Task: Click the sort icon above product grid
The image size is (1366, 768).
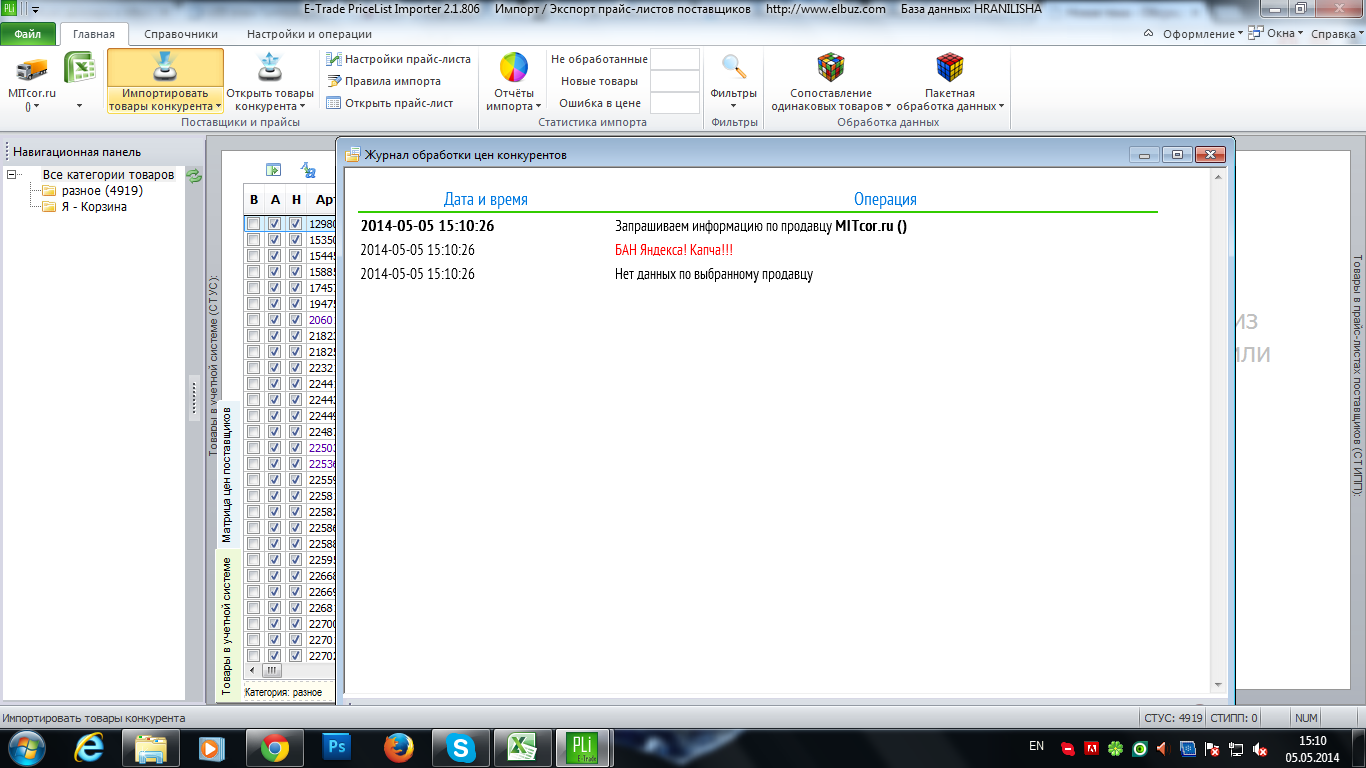Action: pos(308,170)
